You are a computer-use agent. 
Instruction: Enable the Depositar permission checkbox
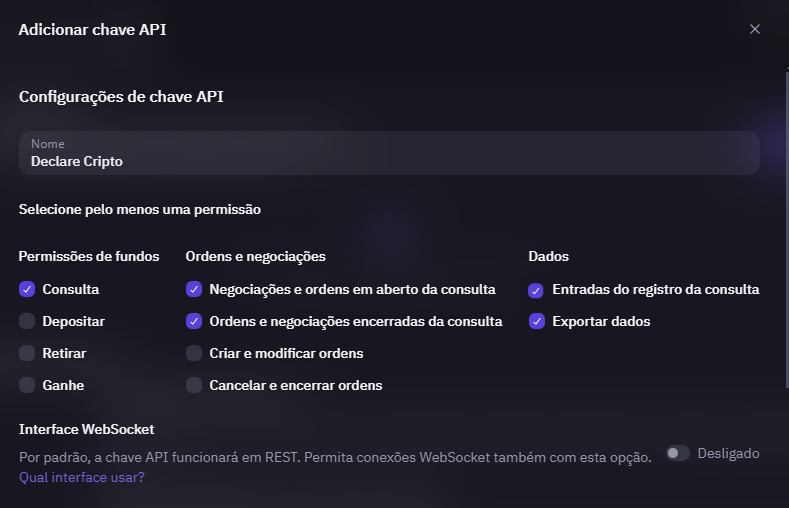pyautogui.click(x=27, y=321)
